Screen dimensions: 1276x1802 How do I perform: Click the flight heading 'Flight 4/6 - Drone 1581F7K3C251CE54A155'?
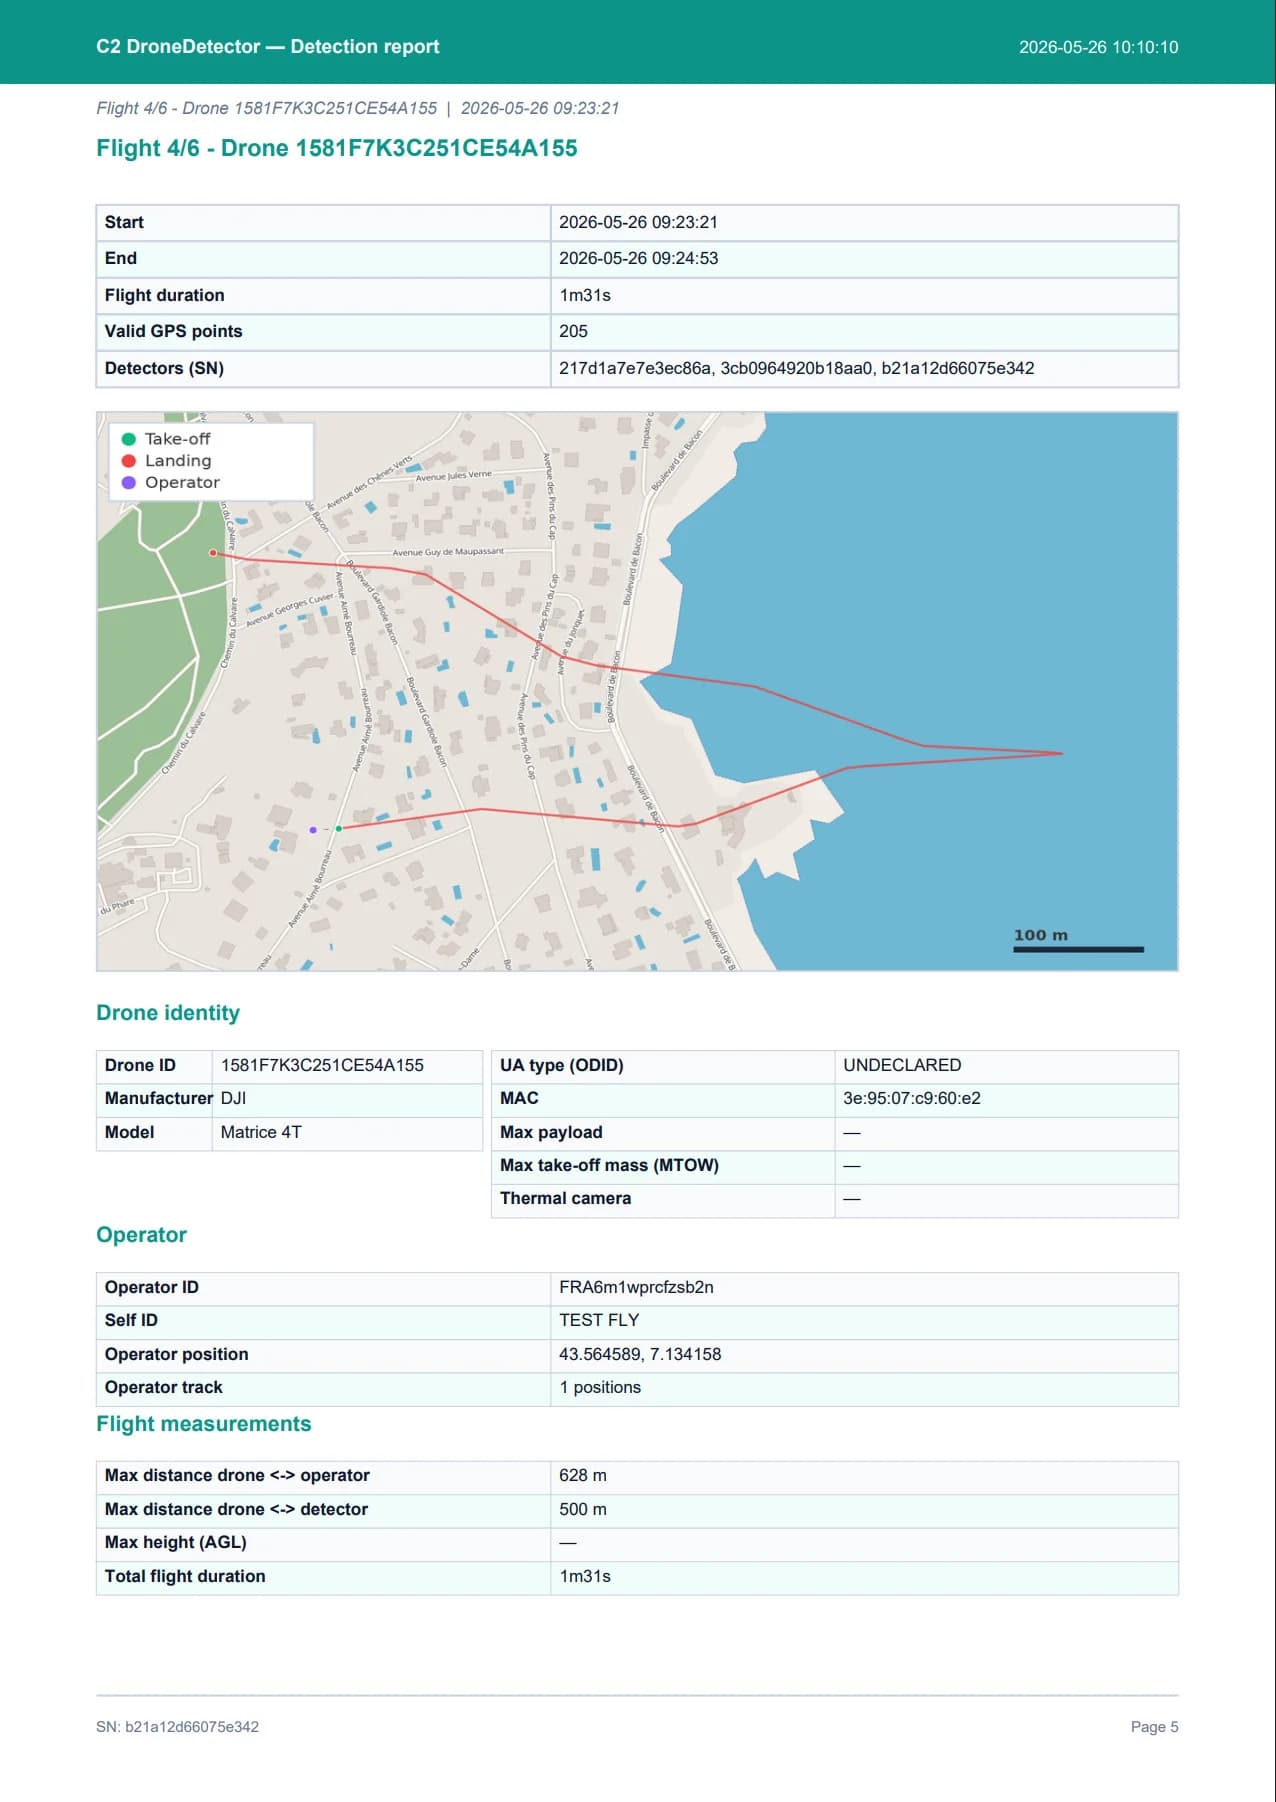coord(337,148)
